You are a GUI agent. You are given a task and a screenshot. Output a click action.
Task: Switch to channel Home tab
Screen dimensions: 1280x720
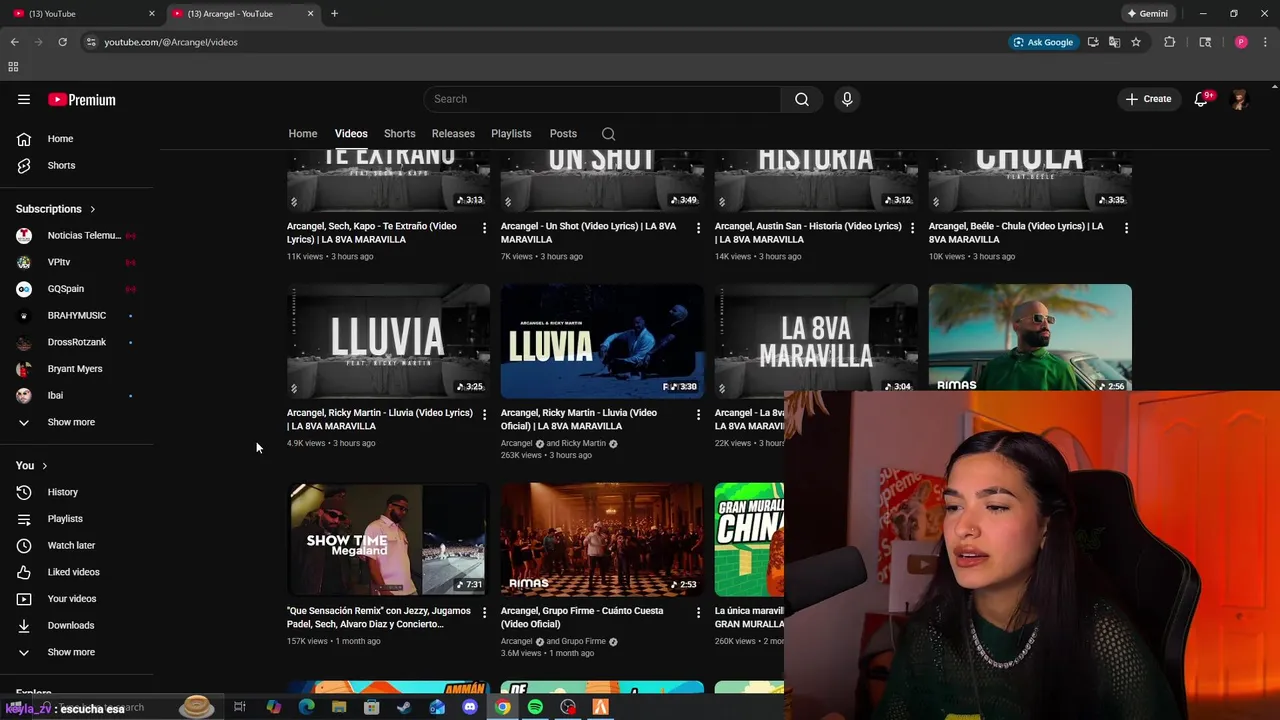tap(303, 134)
